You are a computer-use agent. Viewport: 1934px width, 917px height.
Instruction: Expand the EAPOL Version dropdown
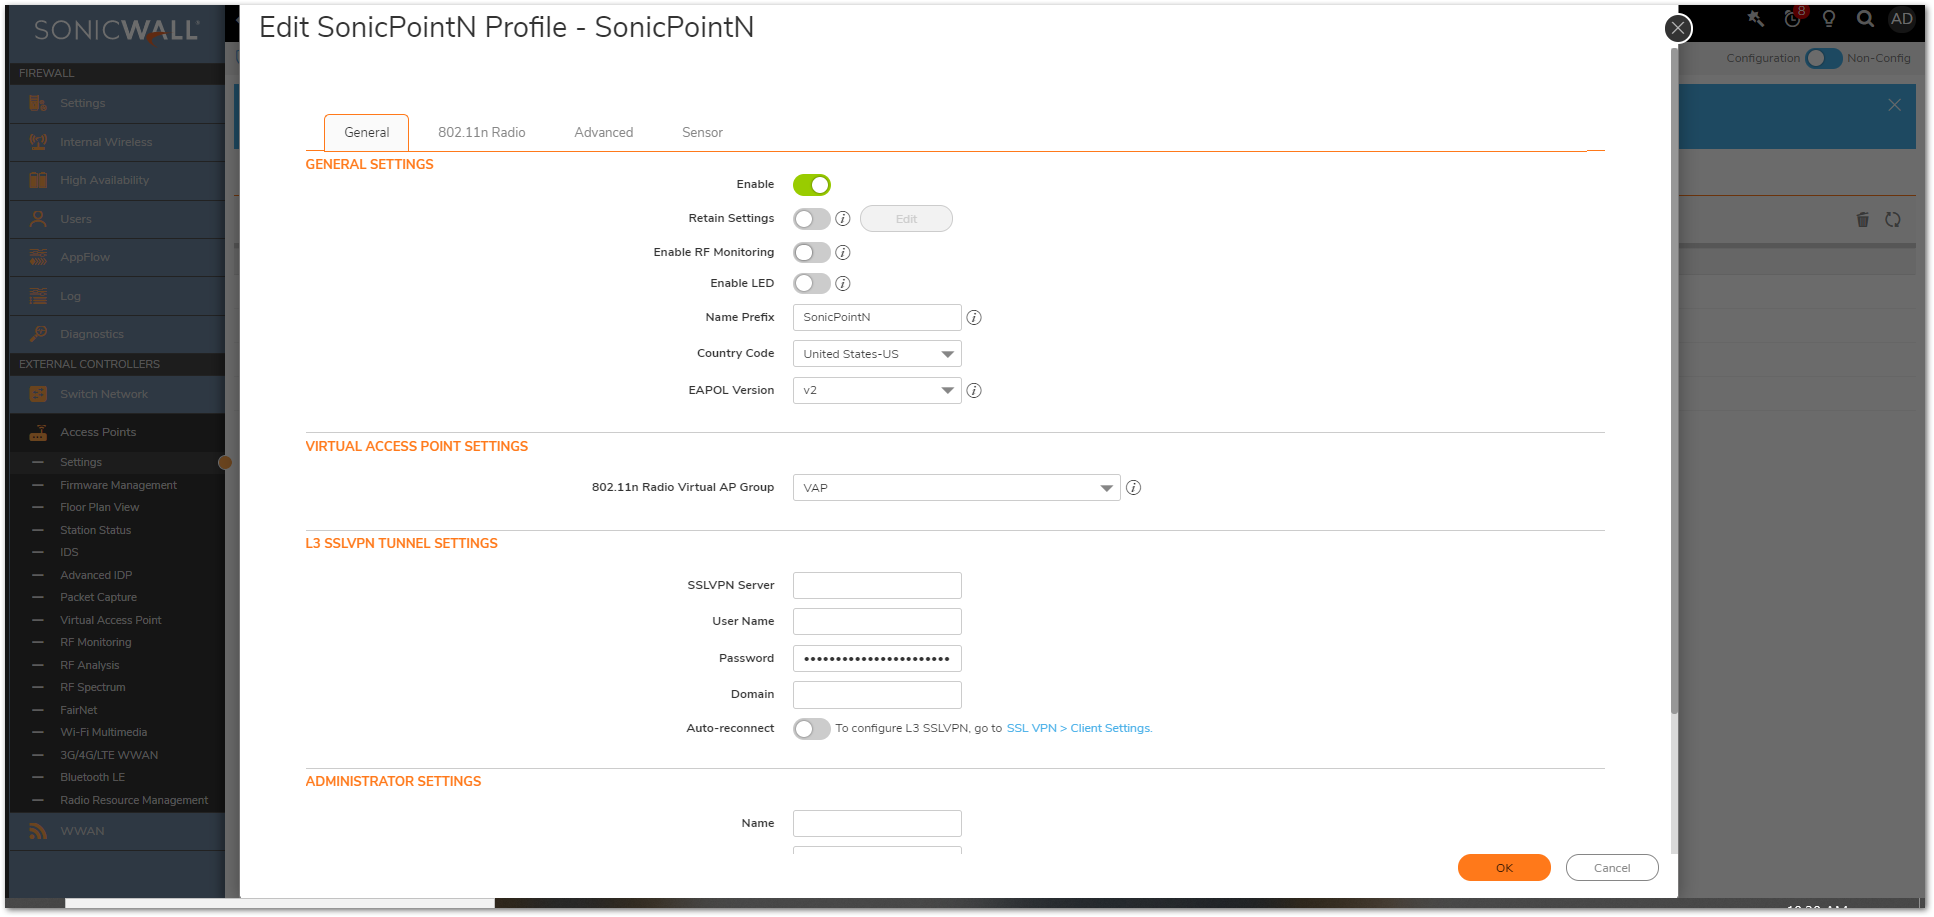(876, 391)
